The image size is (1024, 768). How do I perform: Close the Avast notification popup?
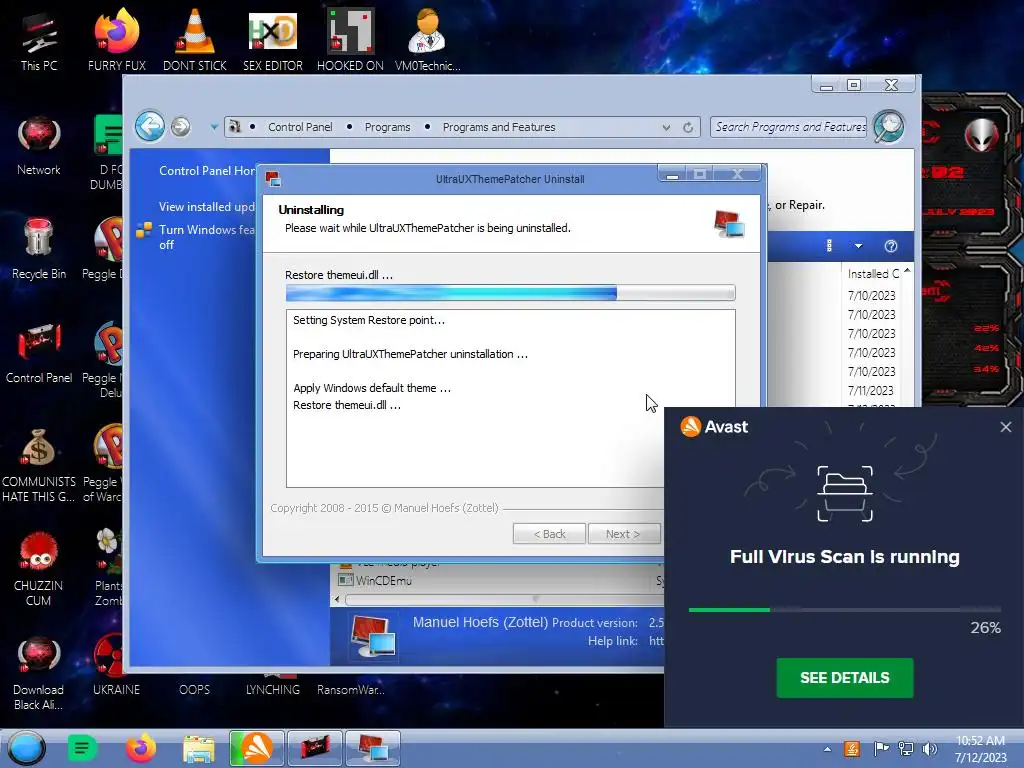1006,427
